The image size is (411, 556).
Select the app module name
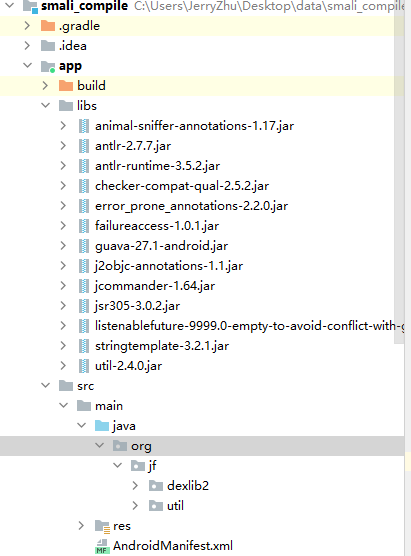click(70, 67)
